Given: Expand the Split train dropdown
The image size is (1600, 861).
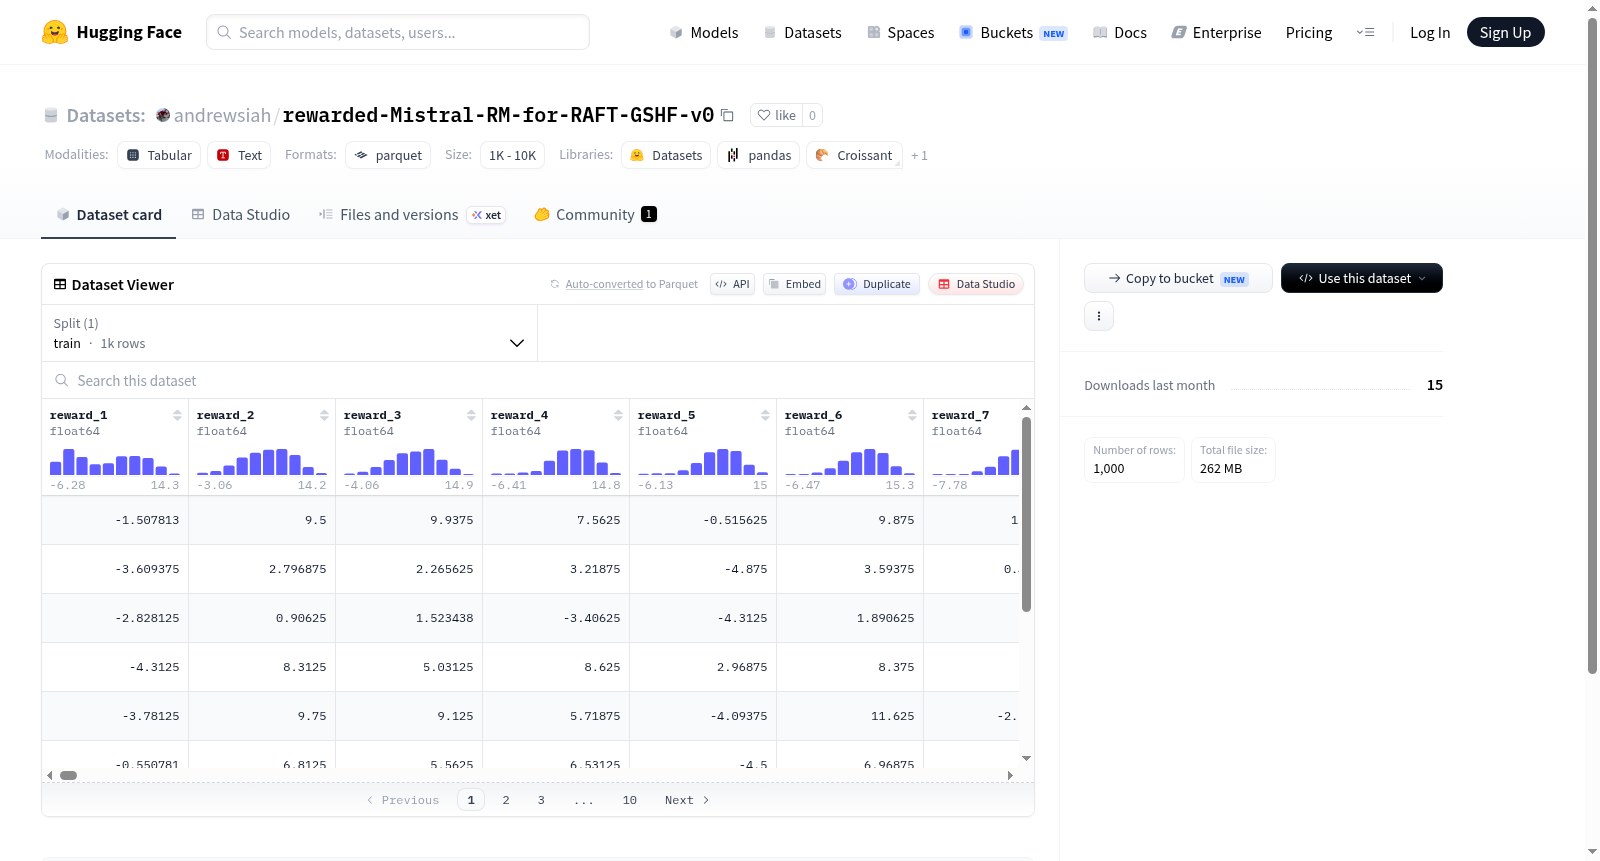Looking at the screenshot, I should pos(289,333).
